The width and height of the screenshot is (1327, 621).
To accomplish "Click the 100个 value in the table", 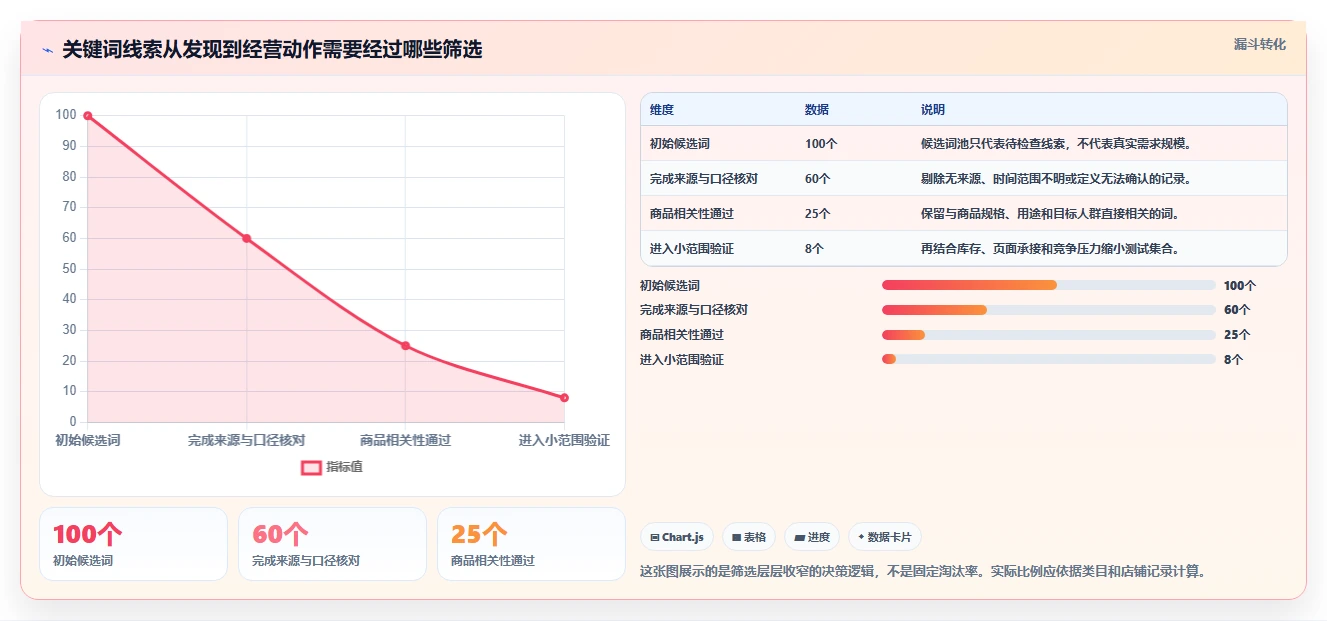I will tap(821, 144).
